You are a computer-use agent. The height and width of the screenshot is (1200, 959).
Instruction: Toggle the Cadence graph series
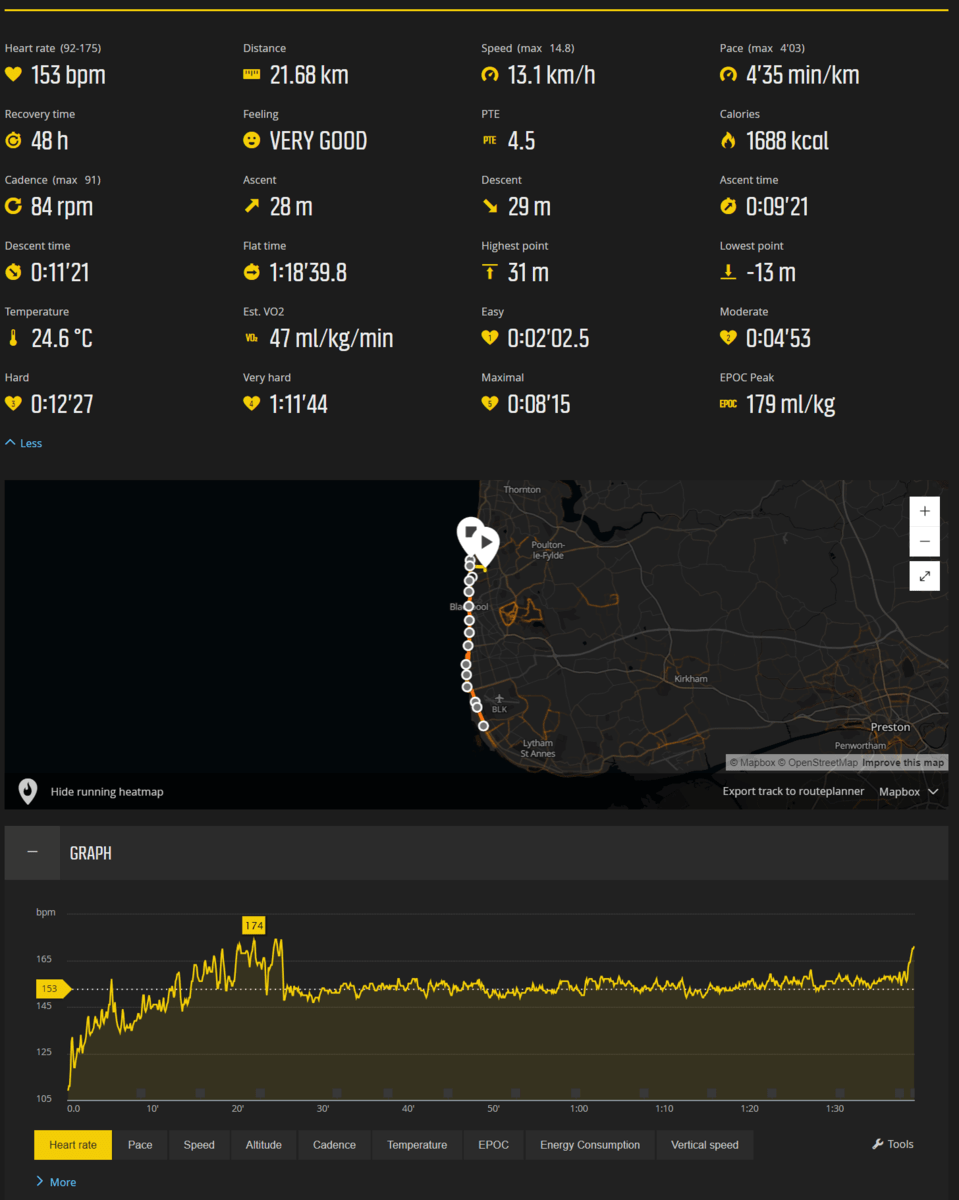tap(334, 1145)
